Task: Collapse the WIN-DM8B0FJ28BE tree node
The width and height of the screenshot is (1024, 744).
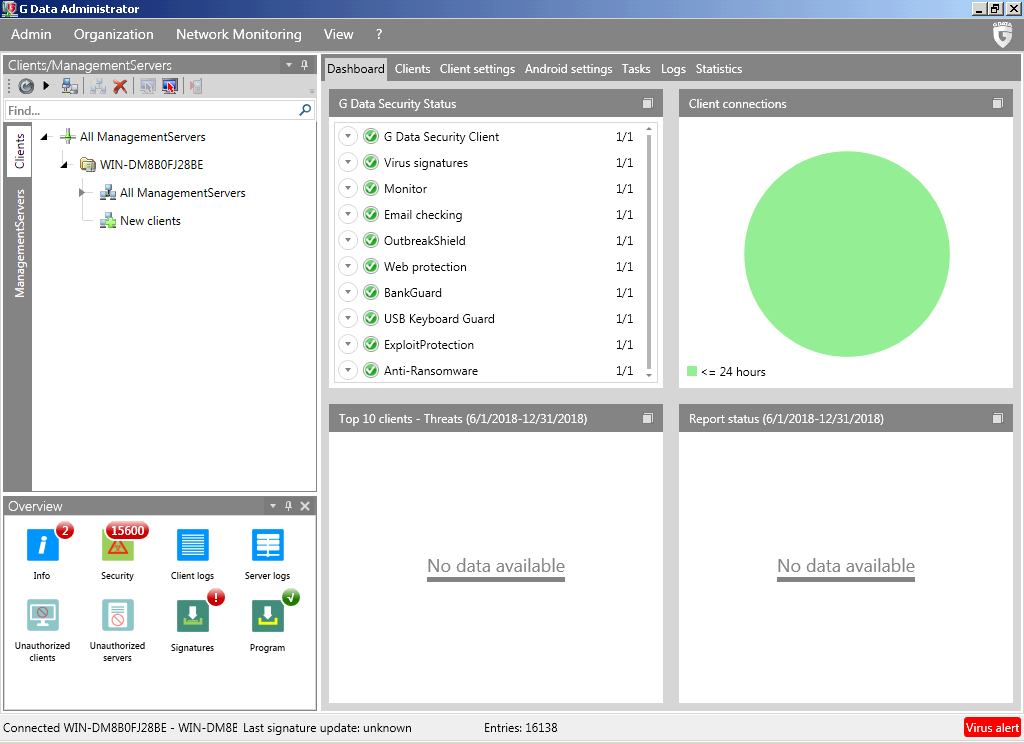Action: [63, 165]
